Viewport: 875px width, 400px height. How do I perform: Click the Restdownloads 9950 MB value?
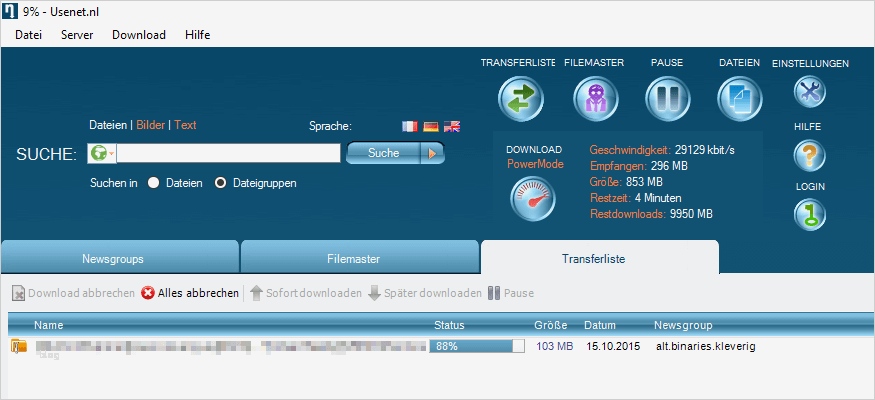691,214
